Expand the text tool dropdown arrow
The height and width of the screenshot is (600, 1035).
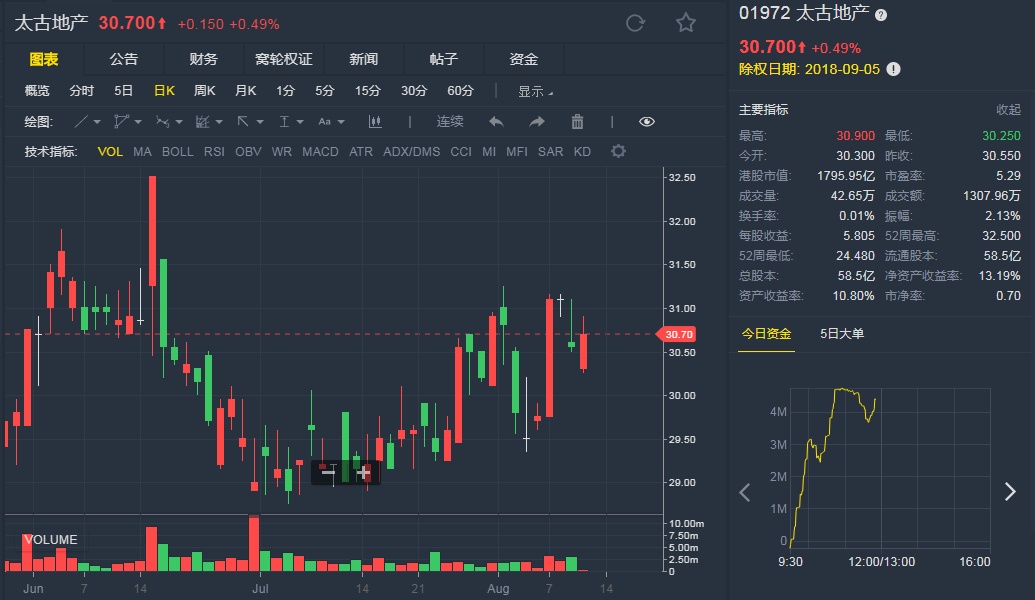[341, 122]
